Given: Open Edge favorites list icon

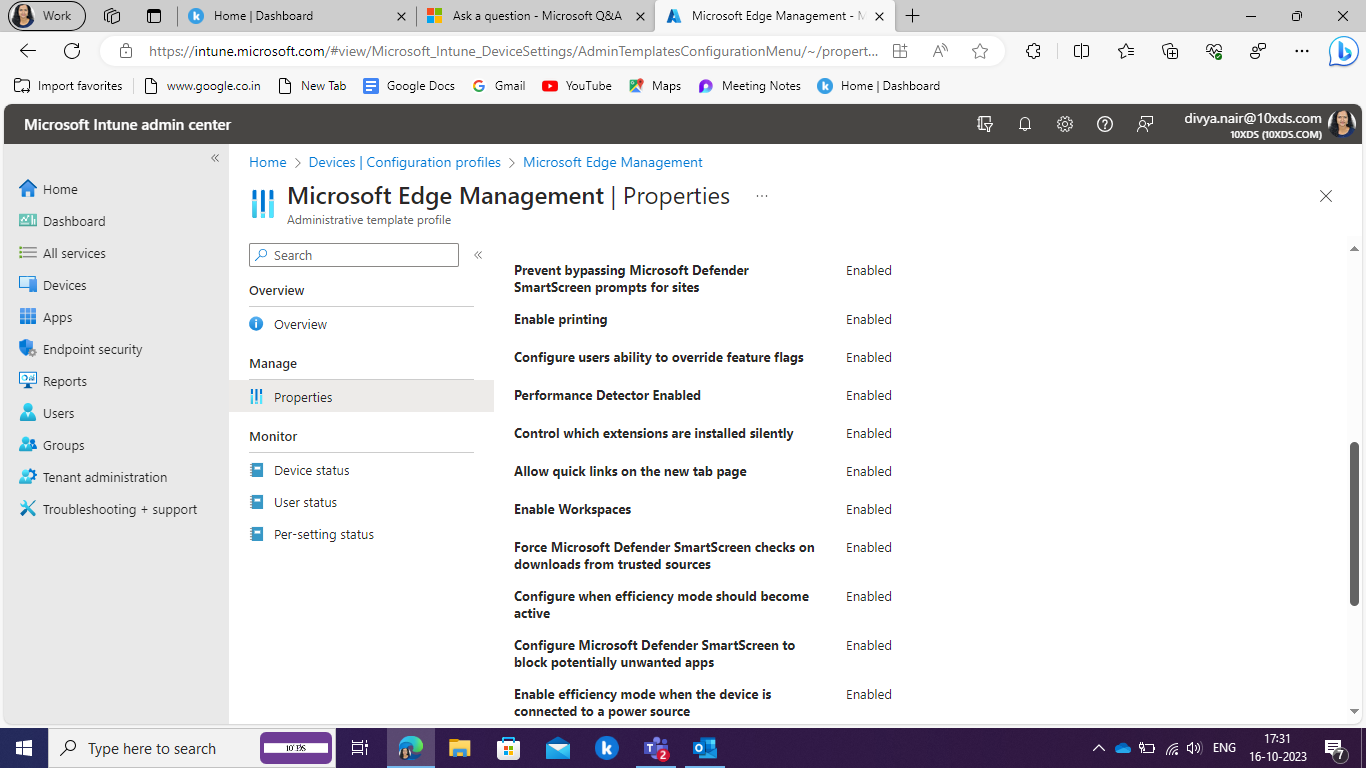Looking at the screenshot, I should click(1126, 51).
